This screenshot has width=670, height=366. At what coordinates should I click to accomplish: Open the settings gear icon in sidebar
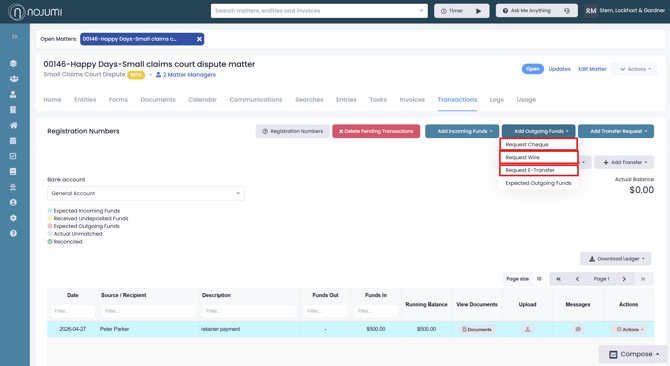pos(13,218)
